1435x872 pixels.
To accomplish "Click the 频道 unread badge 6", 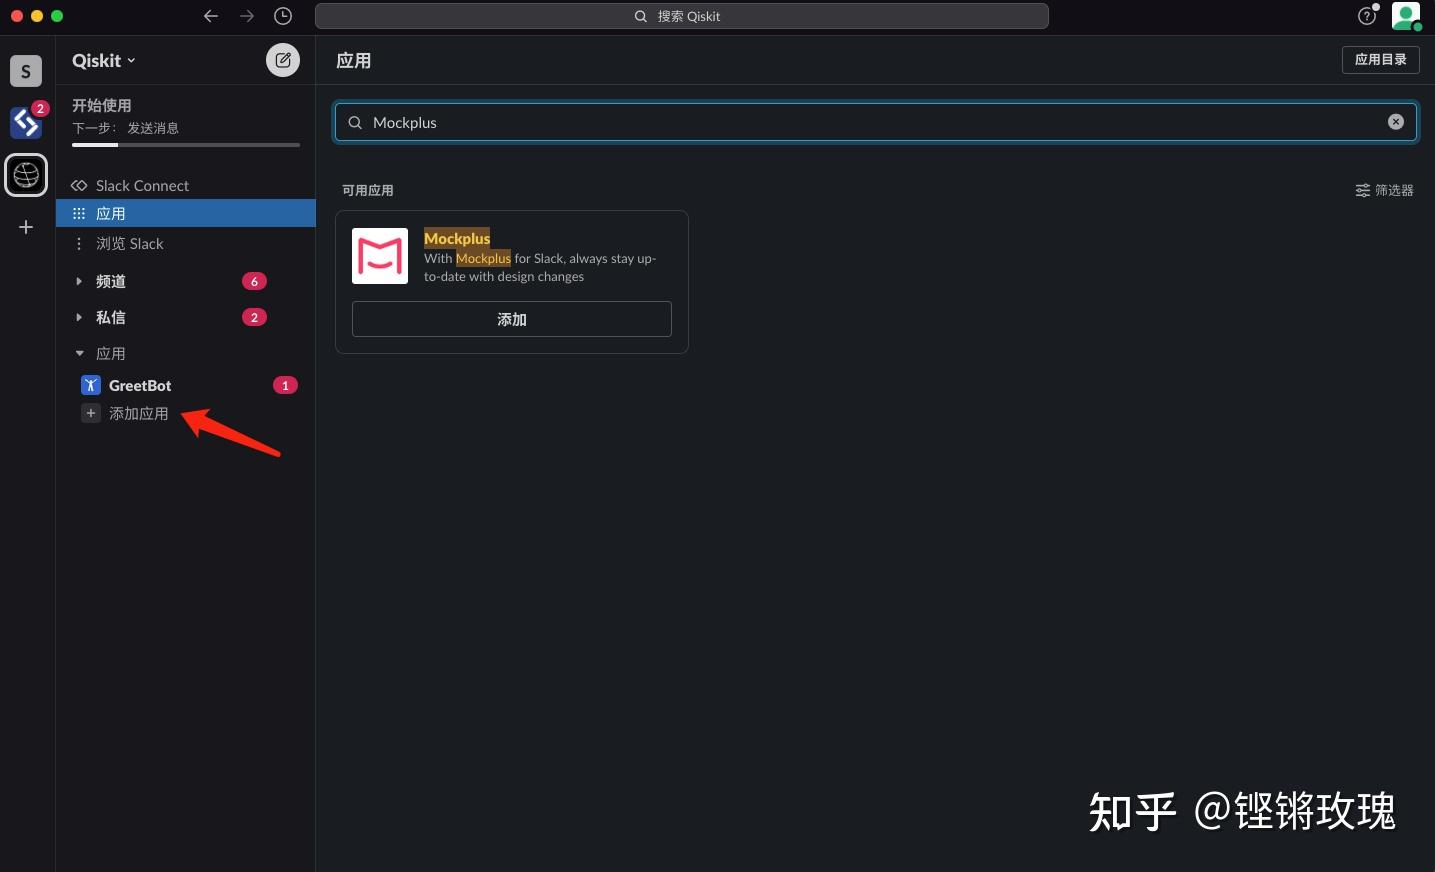I will 254,281.
